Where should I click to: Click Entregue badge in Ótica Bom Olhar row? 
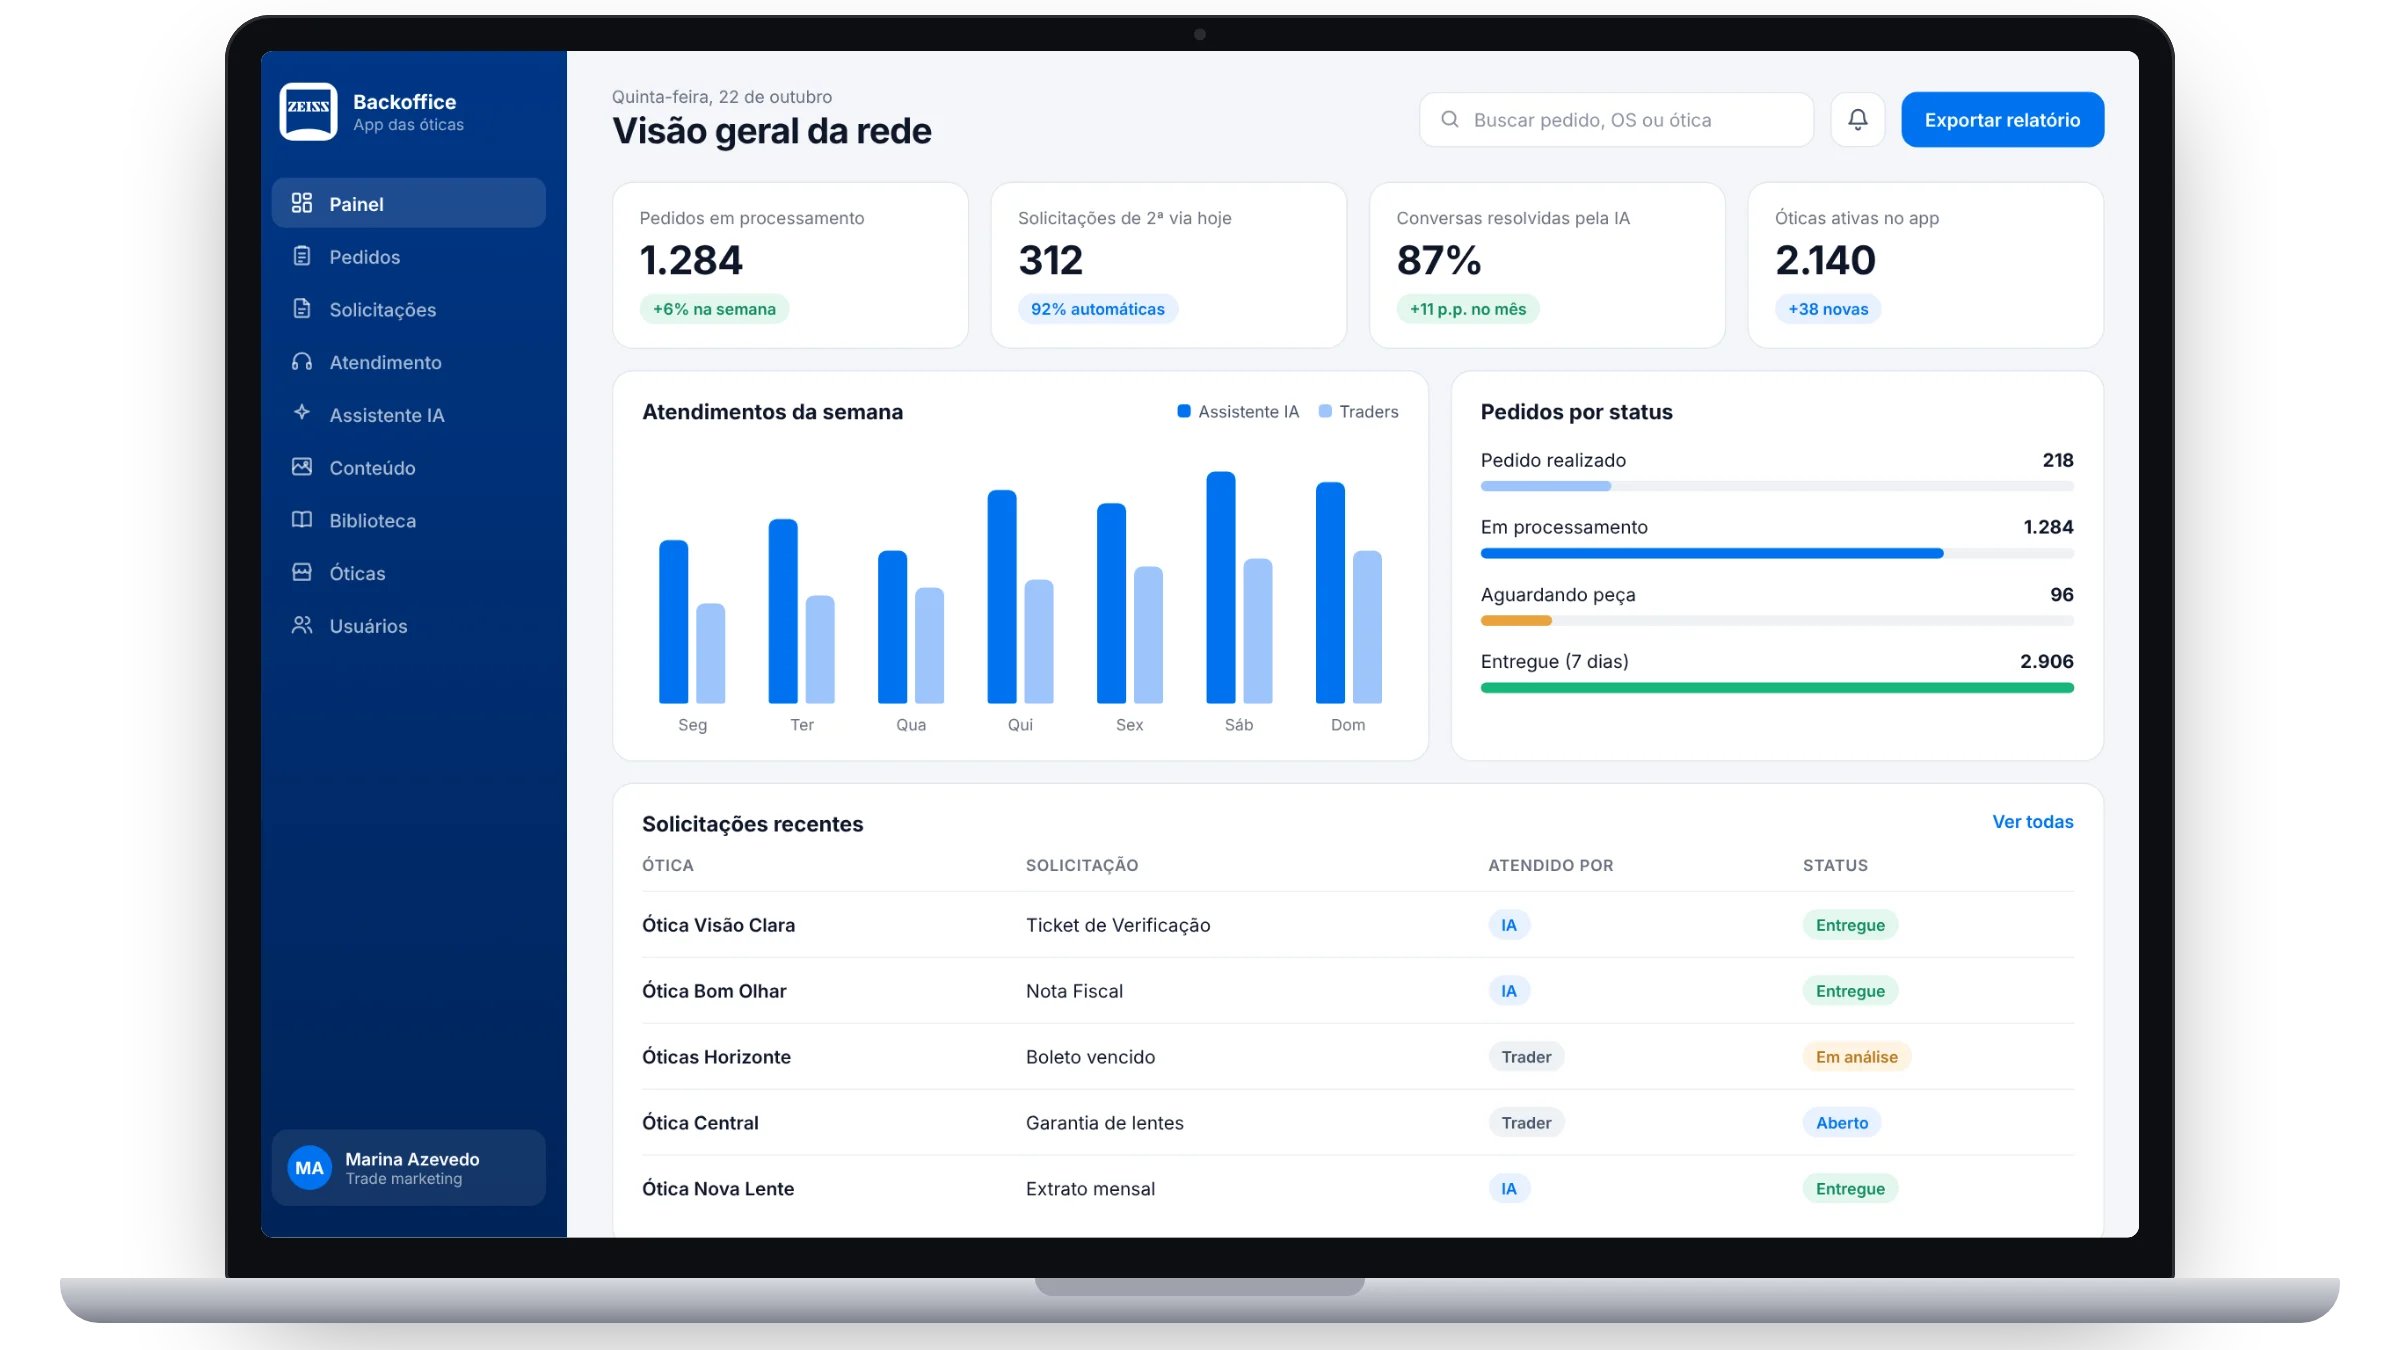[1850, 991]
